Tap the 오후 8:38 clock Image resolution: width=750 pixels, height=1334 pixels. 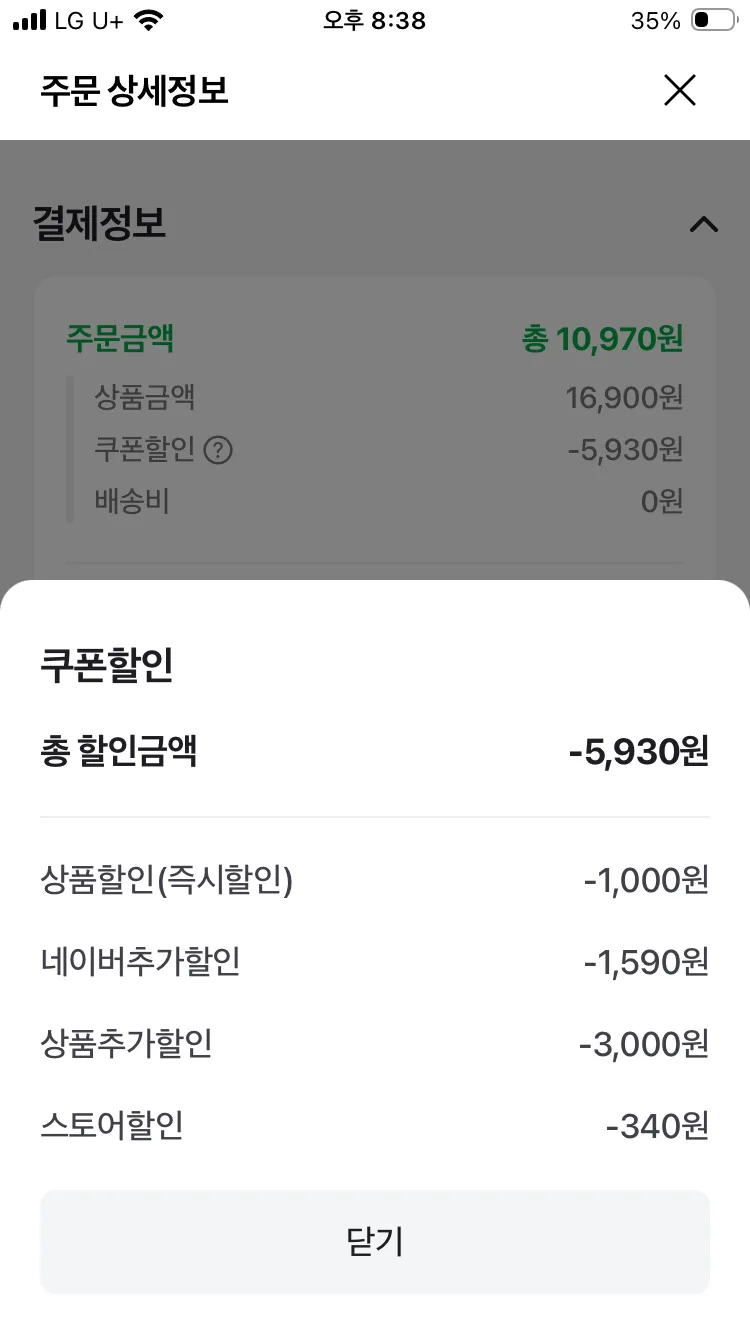374,21
